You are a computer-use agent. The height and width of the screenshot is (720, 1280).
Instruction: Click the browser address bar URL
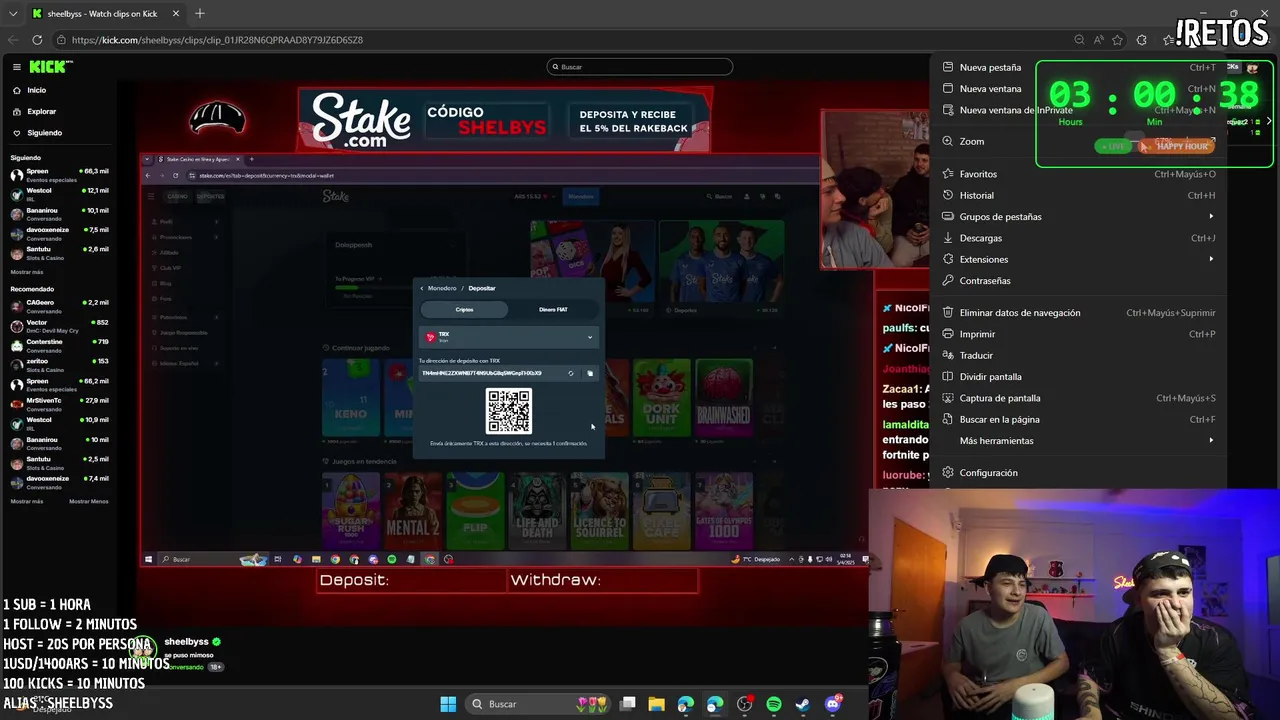coord(217,40)
